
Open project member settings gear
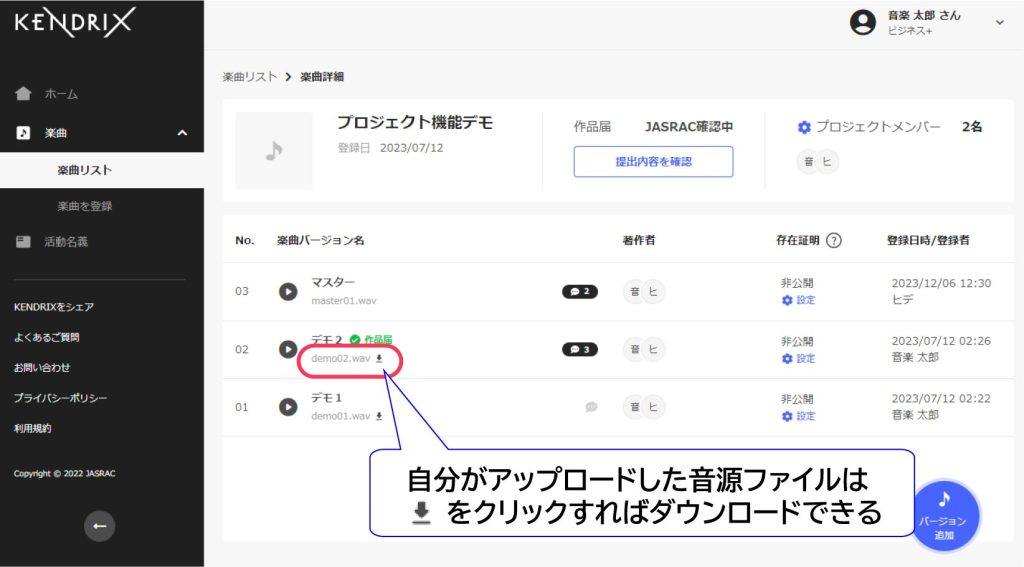(x=805, y=127)
